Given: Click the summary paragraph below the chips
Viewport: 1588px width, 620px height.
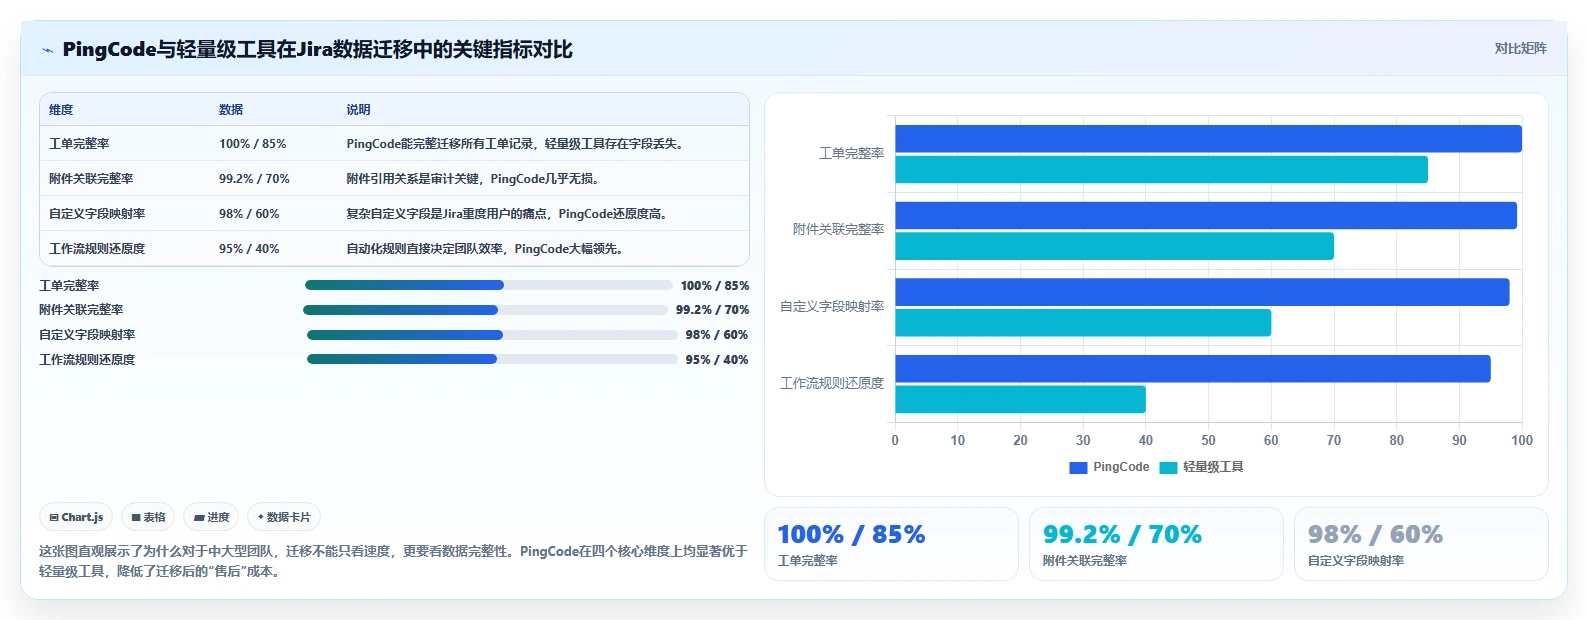Looking at the screenshot, I should coord(393,562).
